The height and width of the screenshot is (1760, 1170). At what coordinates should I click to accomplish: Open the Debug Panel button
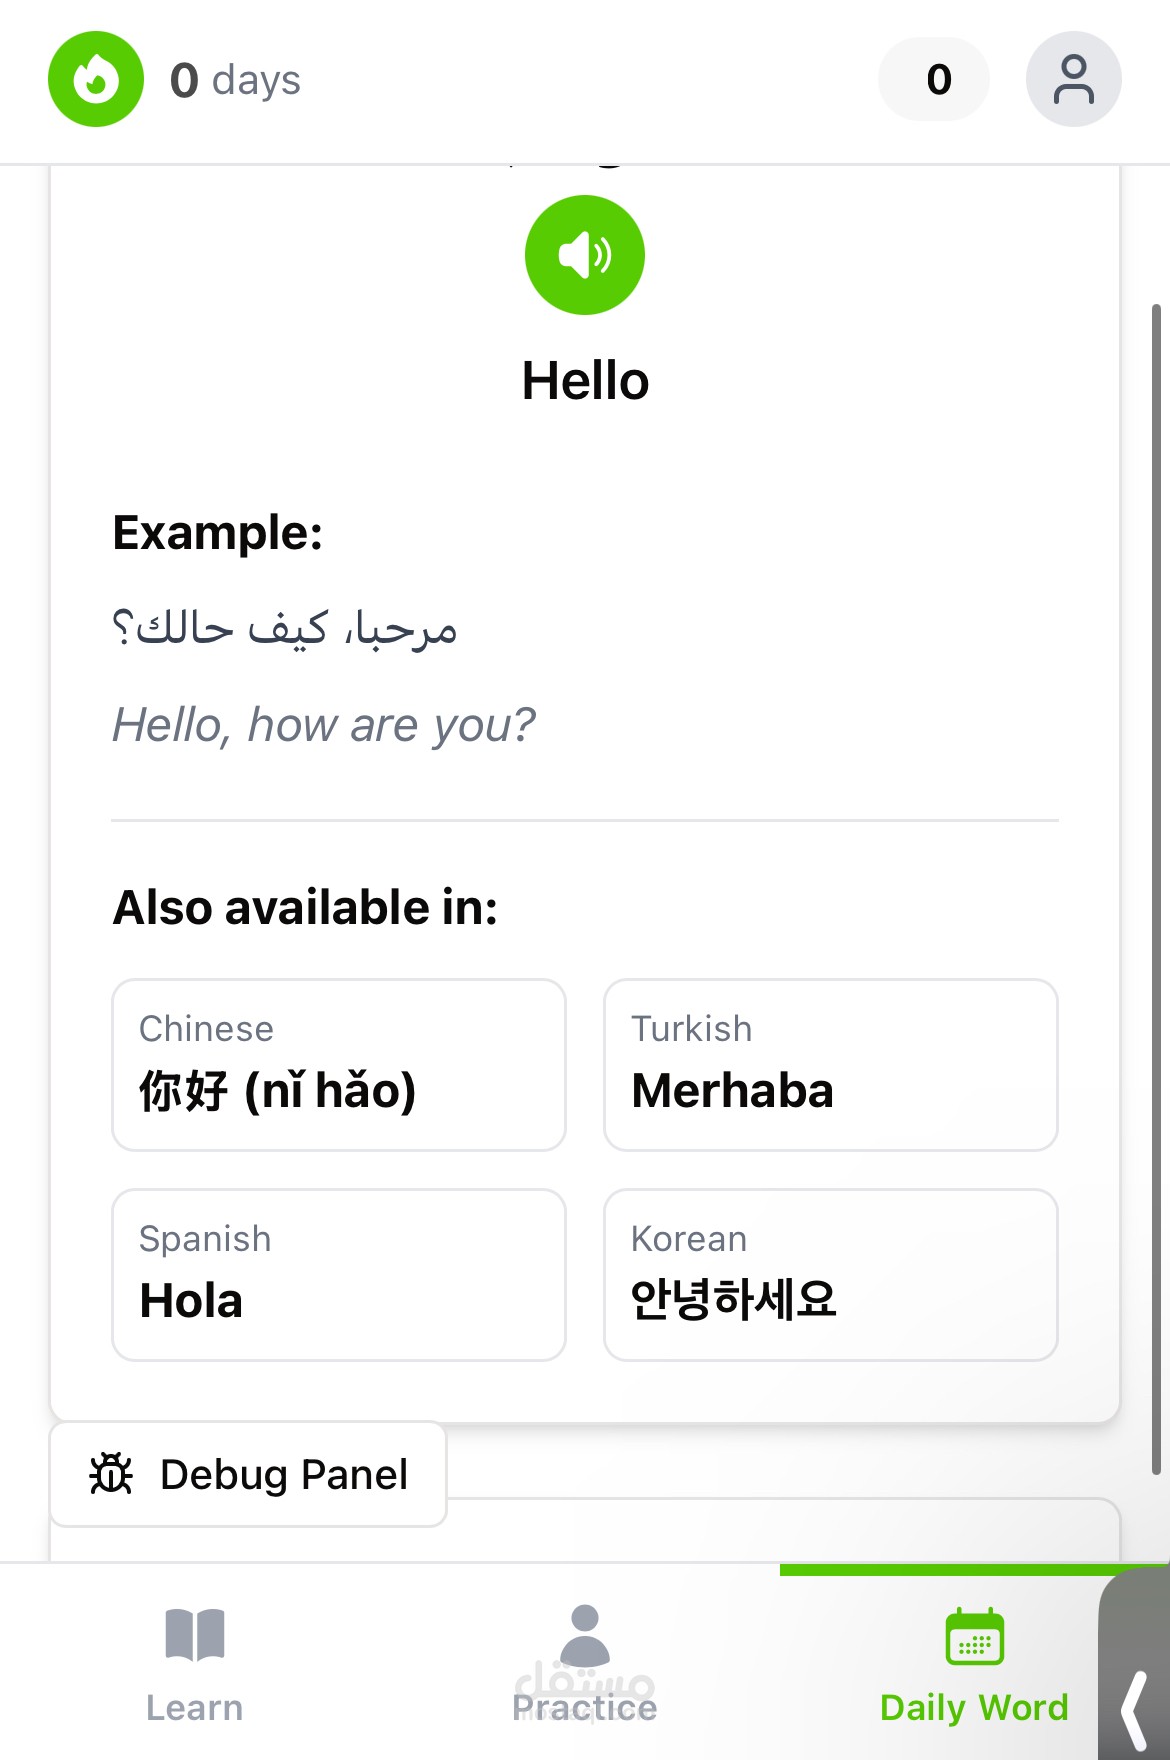click(248, 1474)
